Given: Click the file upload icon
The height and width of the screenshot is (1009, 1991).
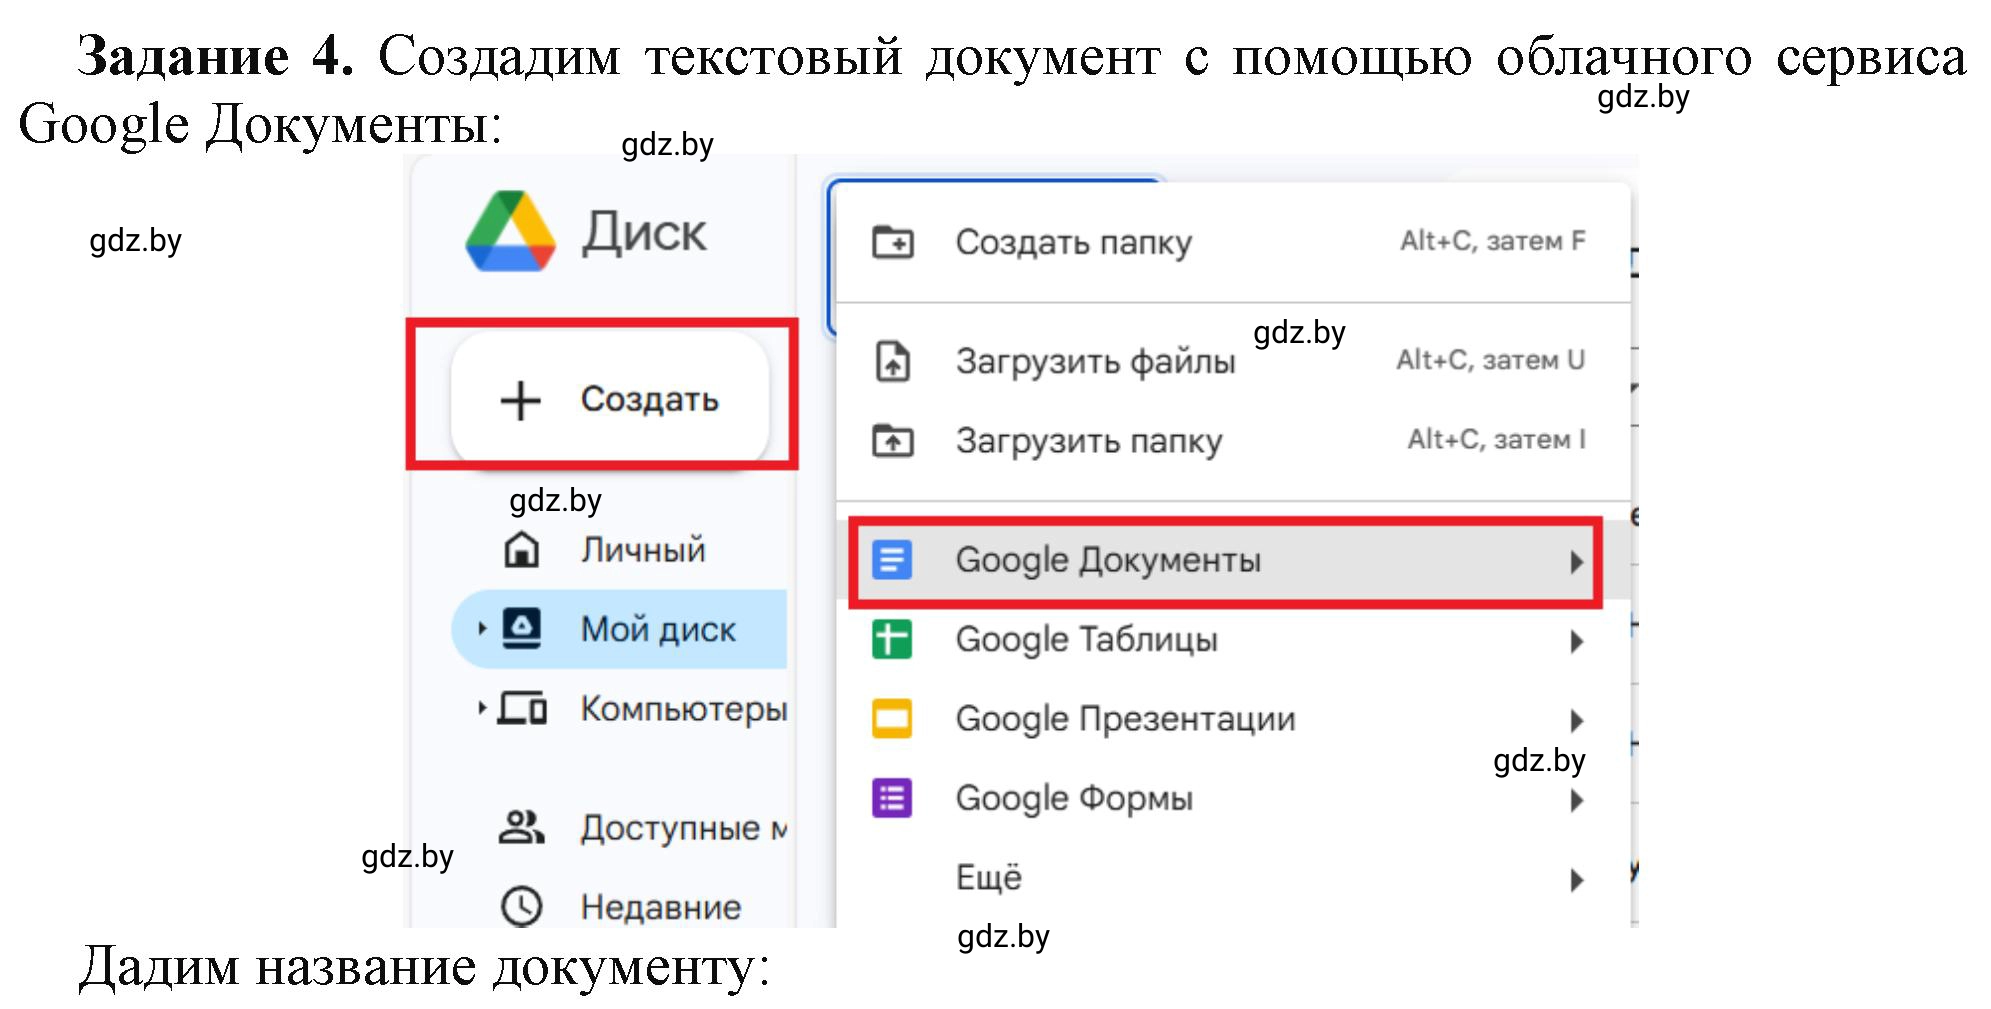Looking at the screenshot, I should [x=893, y=361].
